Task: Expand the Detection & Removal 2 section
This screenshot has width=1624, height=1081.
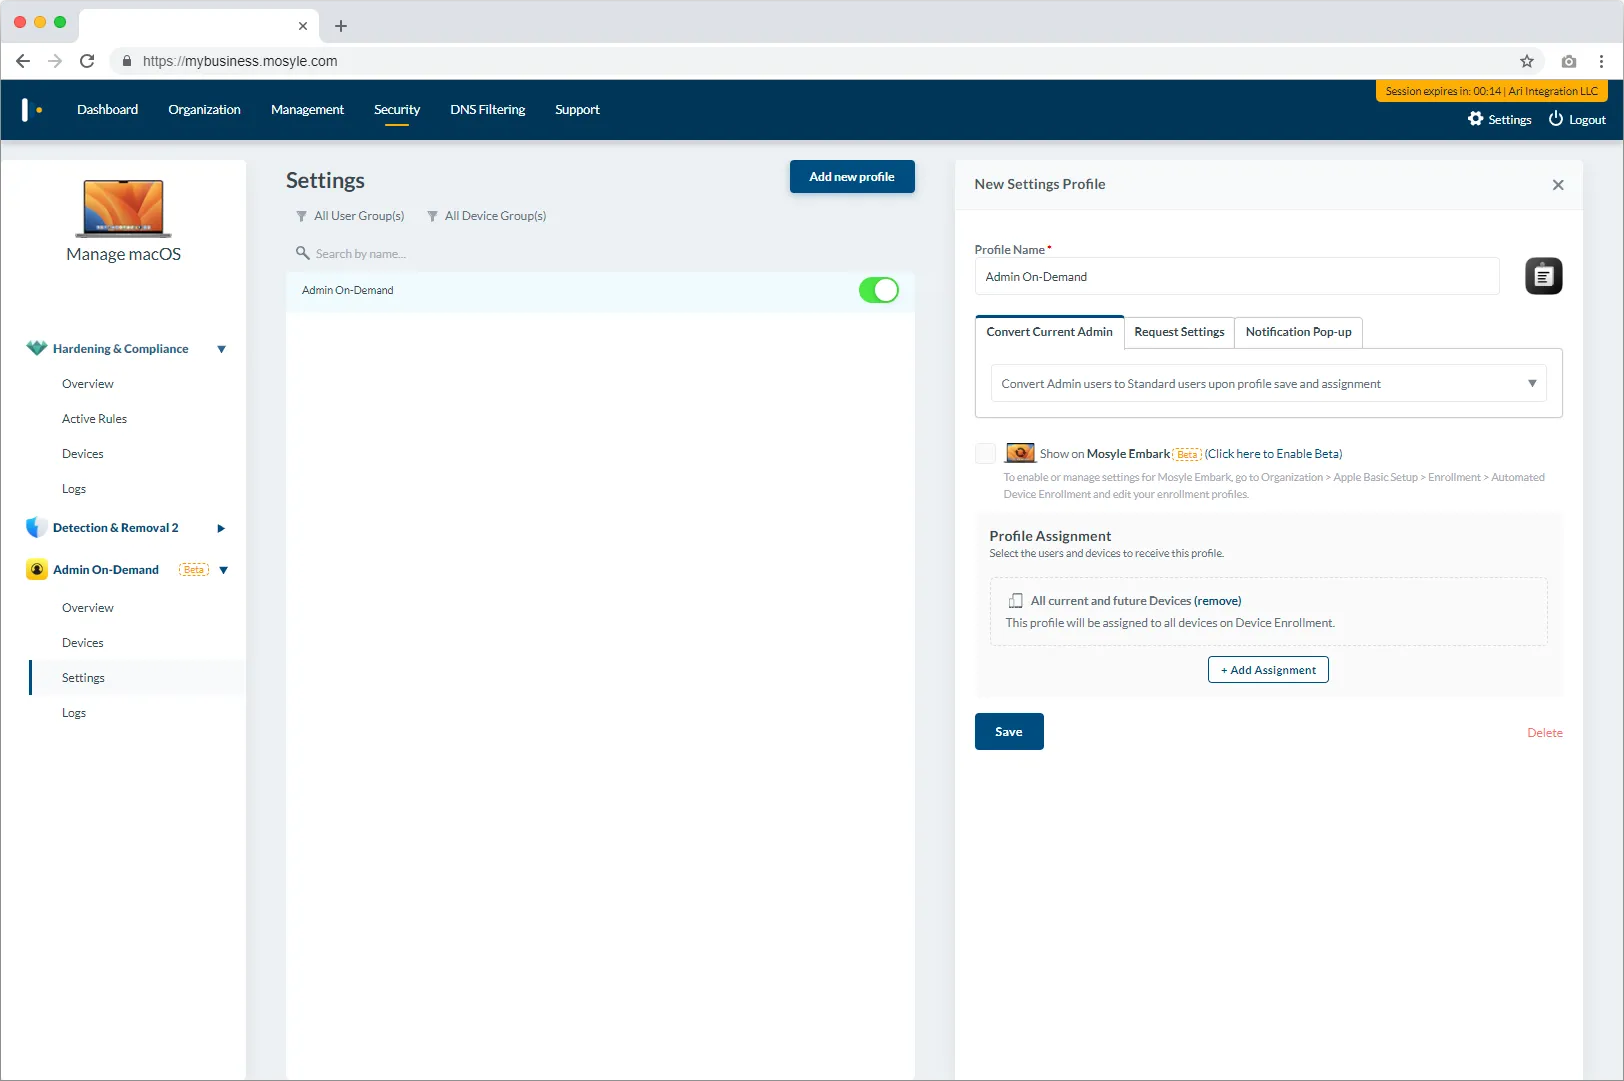Action: tap(220, 528)
